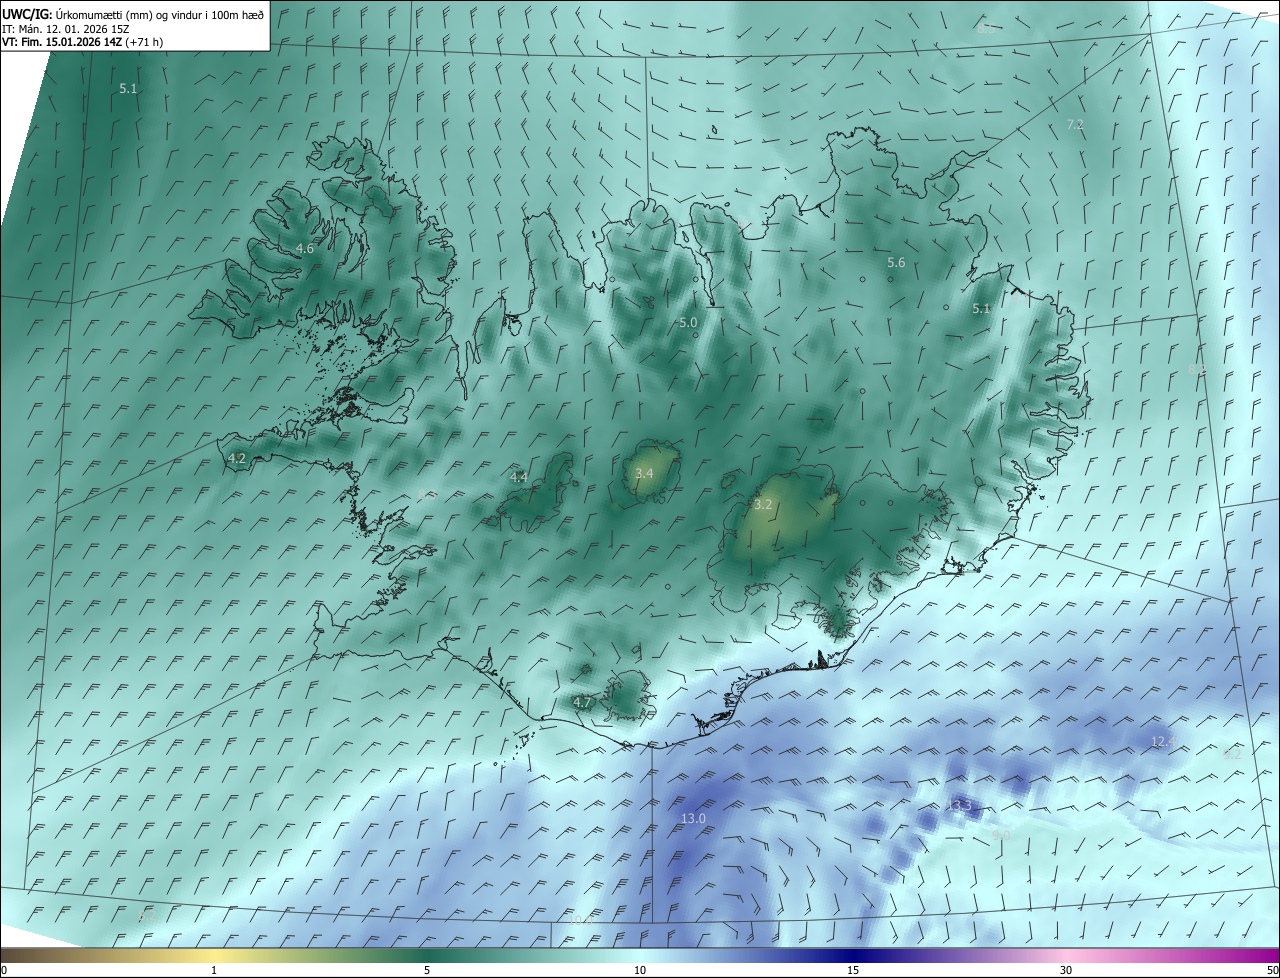
Task: Click the 5.6 value on the map
Action: click(896, 263)
